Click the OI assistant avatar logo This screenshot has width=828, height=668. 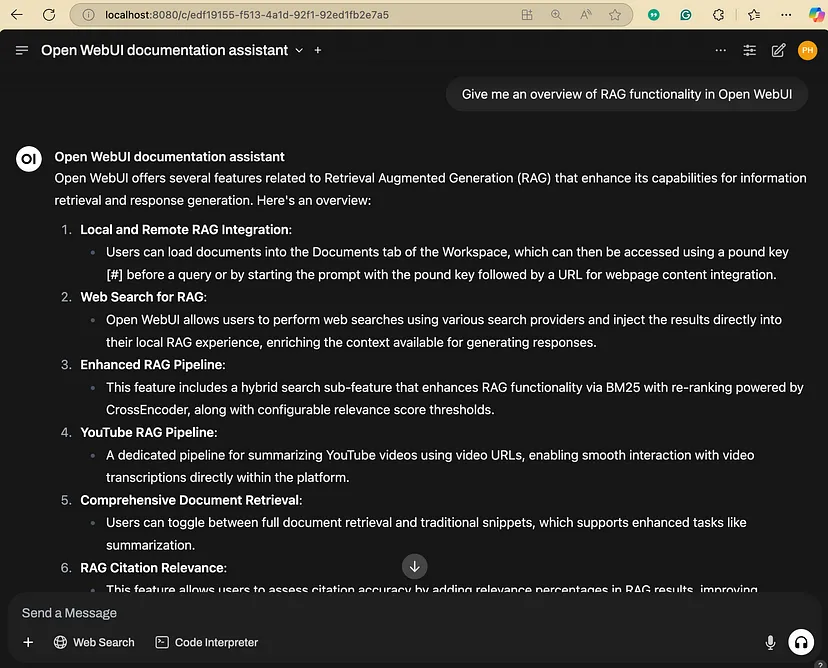click(29, 159)
